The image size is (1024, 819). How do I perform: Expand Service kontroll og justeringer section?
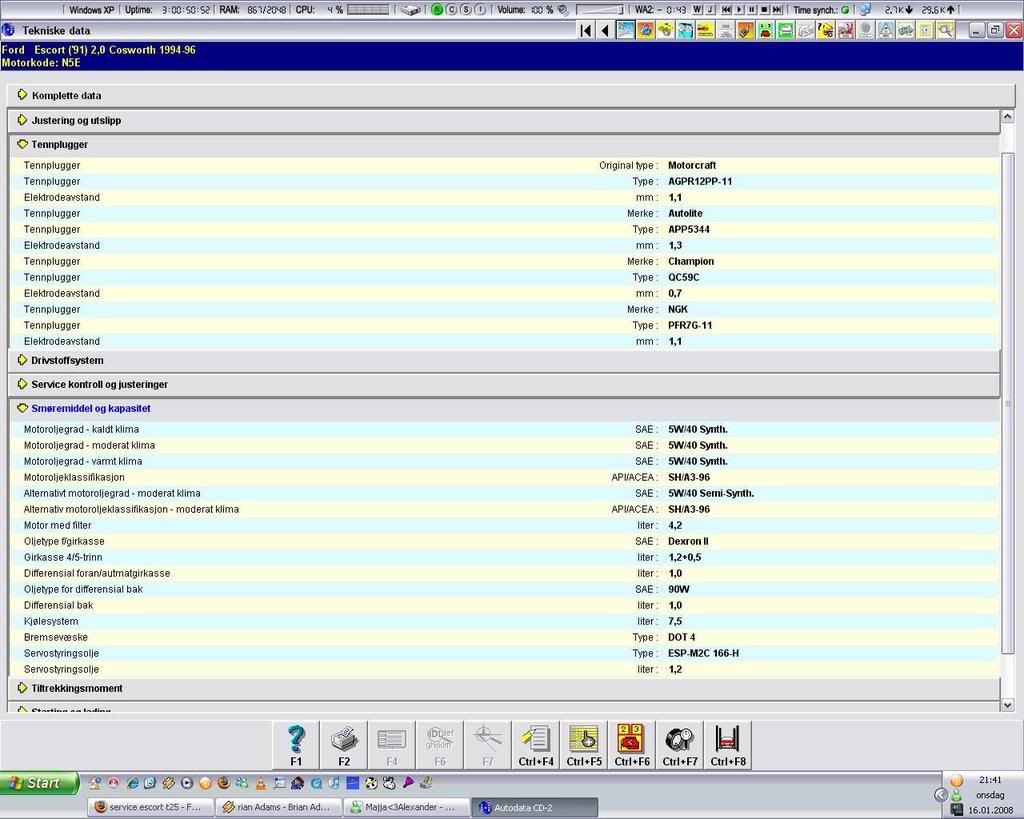click(x=504, y=385)
